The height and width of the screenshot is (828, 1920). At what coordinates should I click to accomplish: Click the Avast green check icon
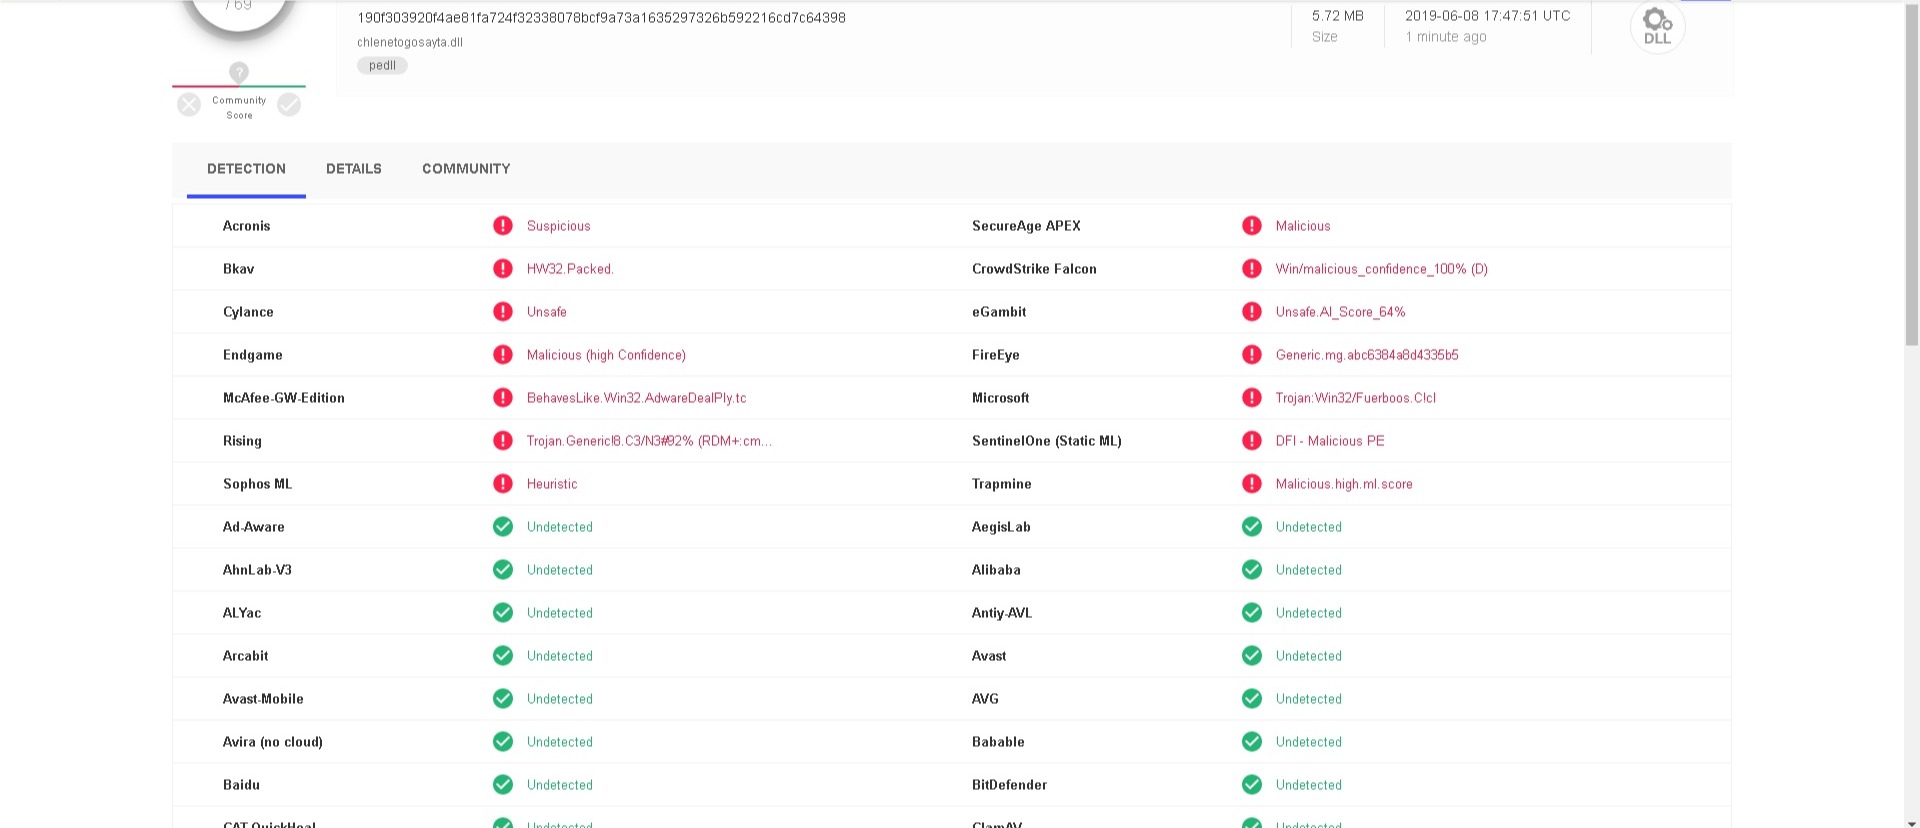[1252, 656]
